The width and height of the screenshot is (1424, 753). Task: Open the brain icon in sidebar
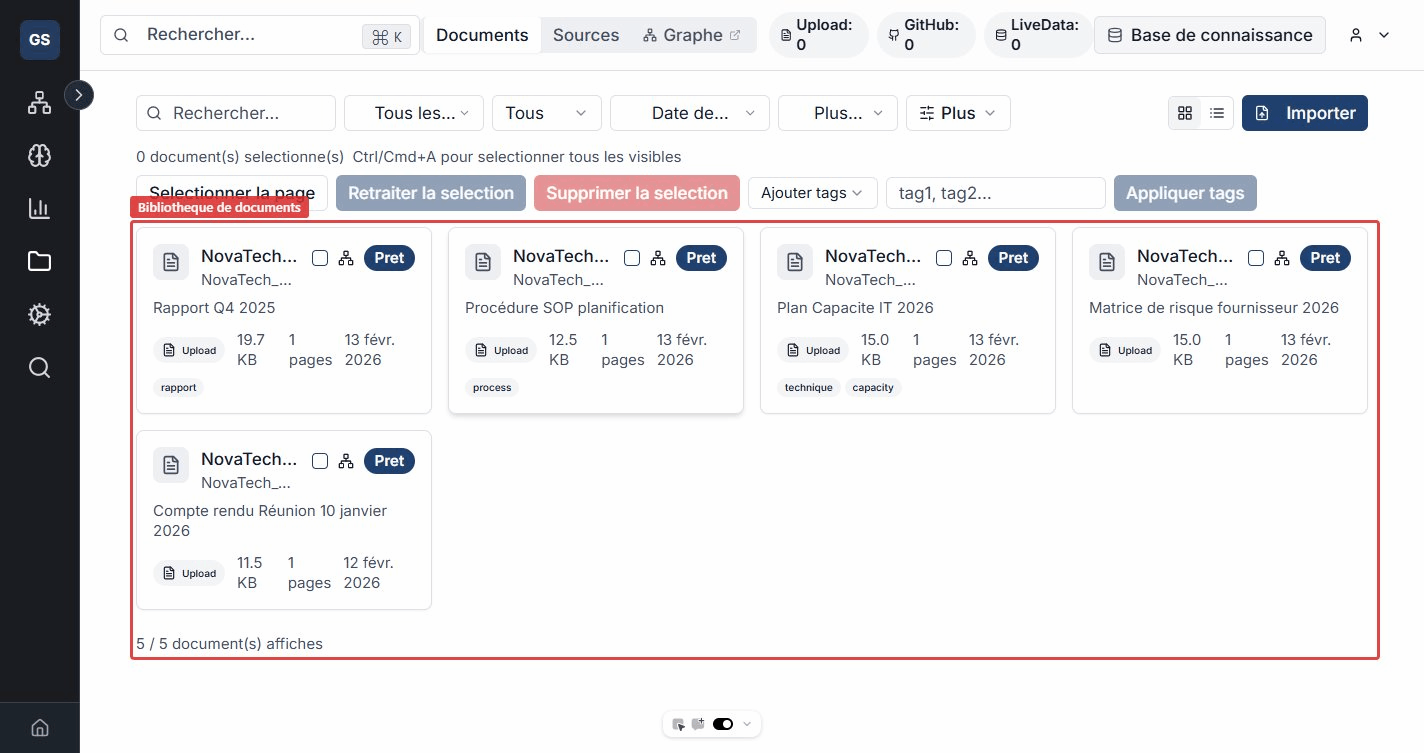pos(39,155)
